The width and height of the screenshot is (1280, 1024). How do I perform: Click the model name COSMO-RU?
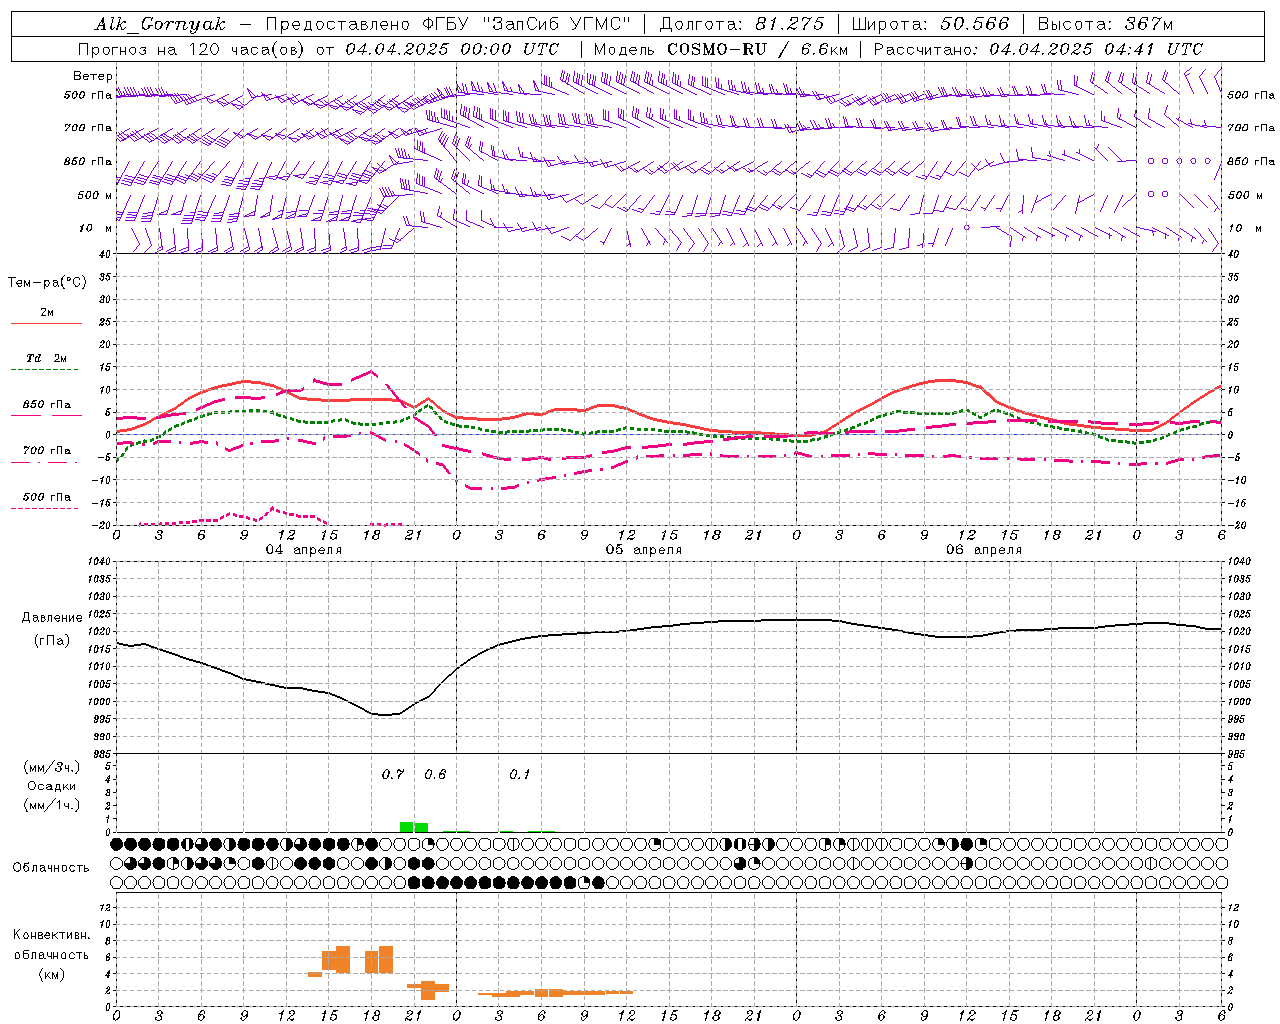[717, 49]
